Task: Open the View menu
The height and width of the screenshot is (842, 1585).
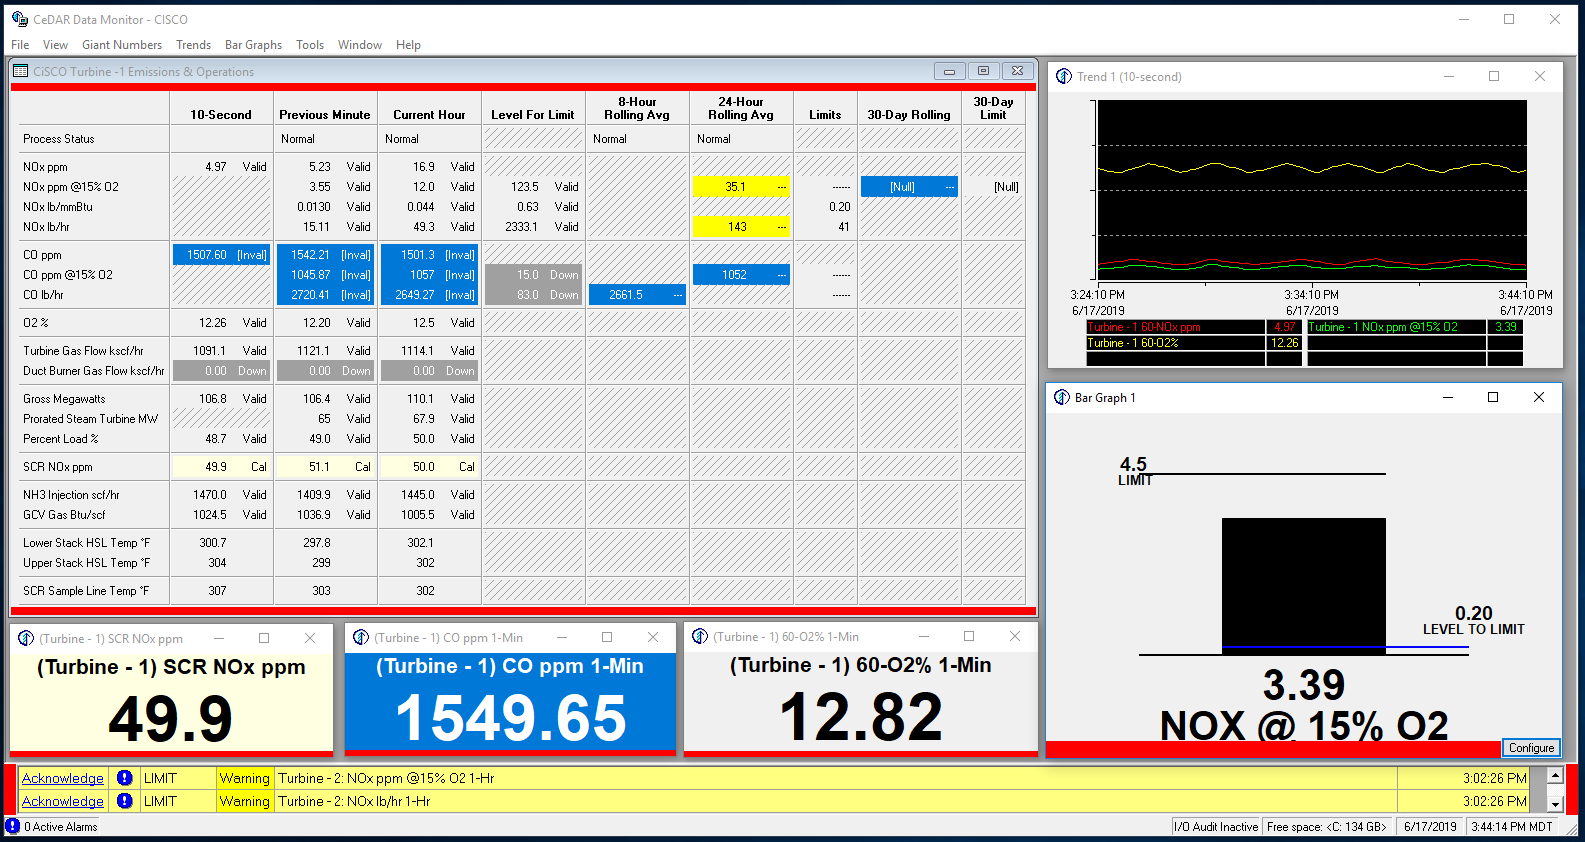Action: tap(55, 45)
